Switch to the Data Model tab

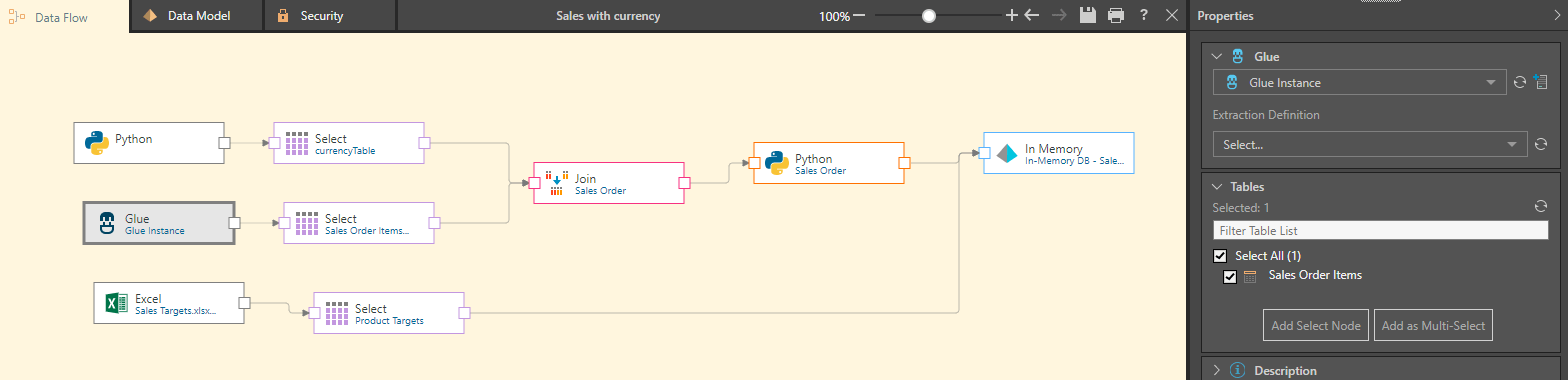[x=198, y=16]
